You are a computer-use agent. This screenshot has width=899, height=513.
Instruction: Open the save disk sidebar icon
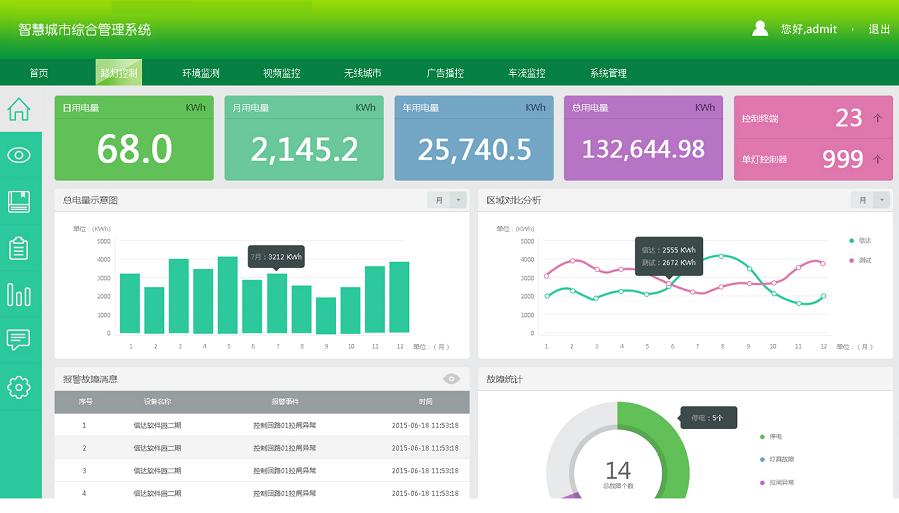coord(19,202)
